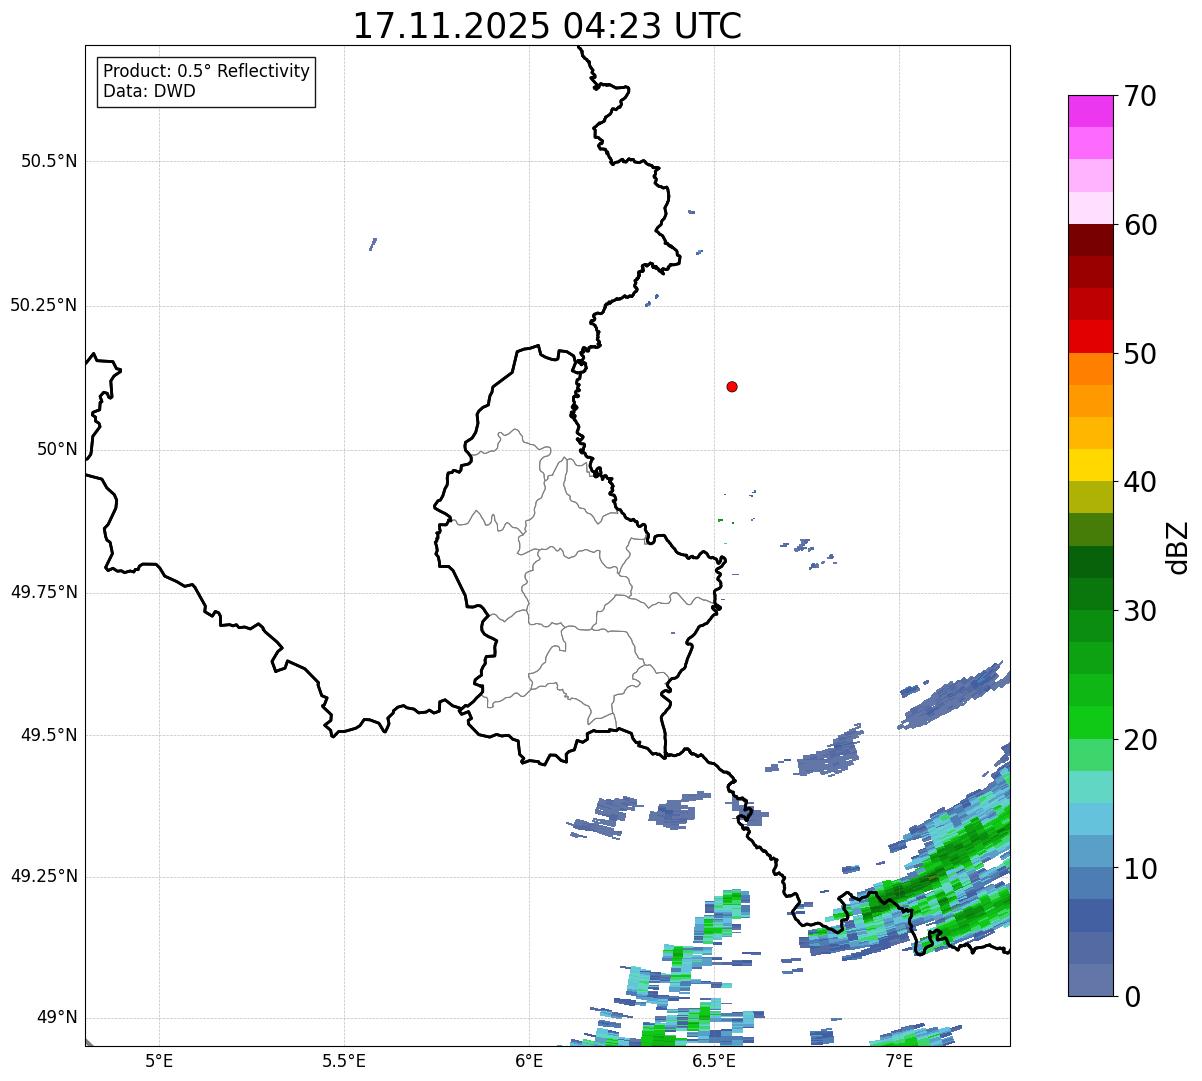
Task: Click the 49.25°N latitude label
Action: [x=43, y=876]
